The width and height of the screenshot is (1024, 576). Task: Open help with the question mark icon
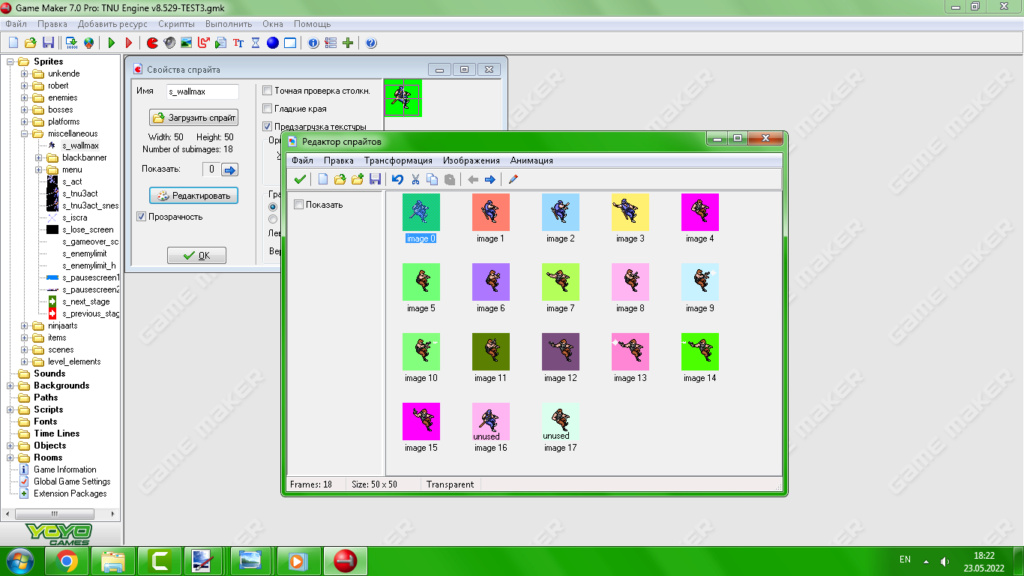(x=371, y=43)
